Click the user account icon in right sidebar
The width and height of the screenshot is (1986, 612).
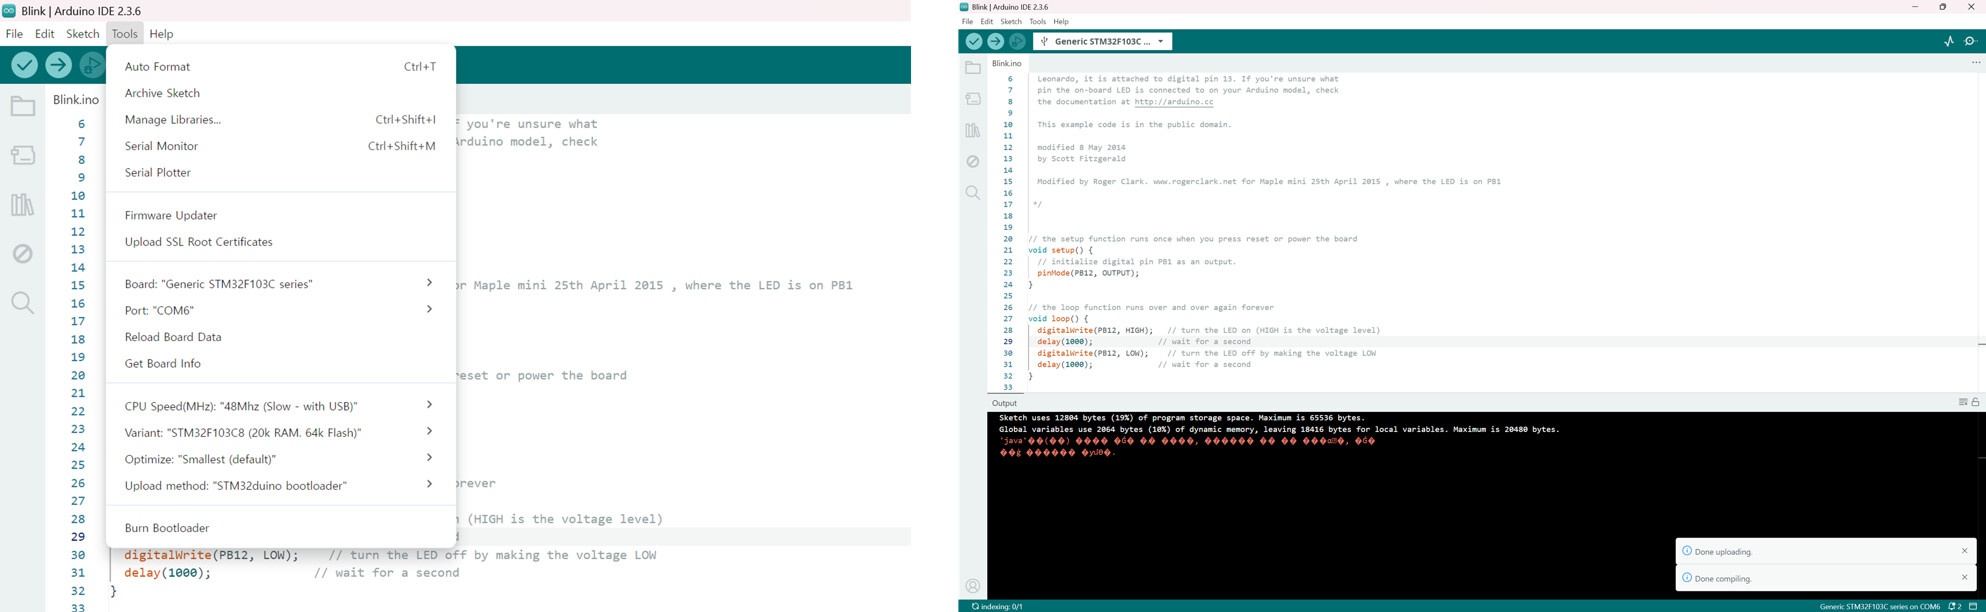click(973, 586)
